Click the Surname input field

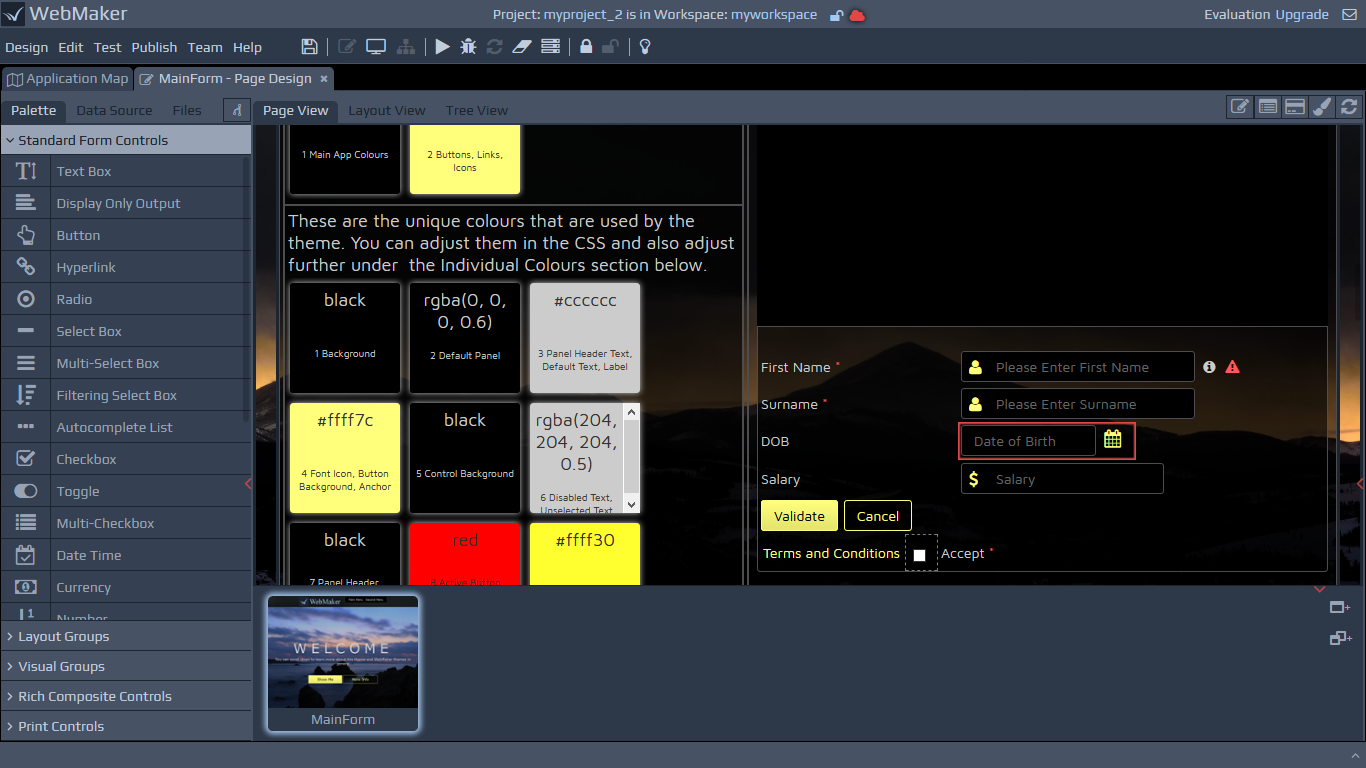1078,404
